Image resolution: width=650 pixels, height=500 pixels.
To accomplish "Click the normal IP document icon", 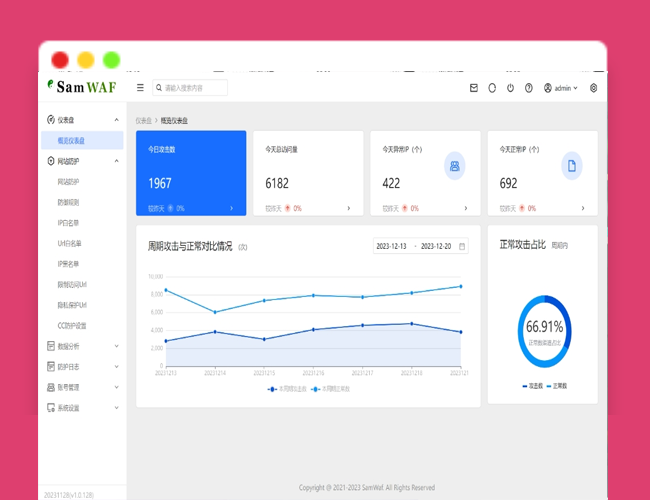I will click(x=572, y=166).
